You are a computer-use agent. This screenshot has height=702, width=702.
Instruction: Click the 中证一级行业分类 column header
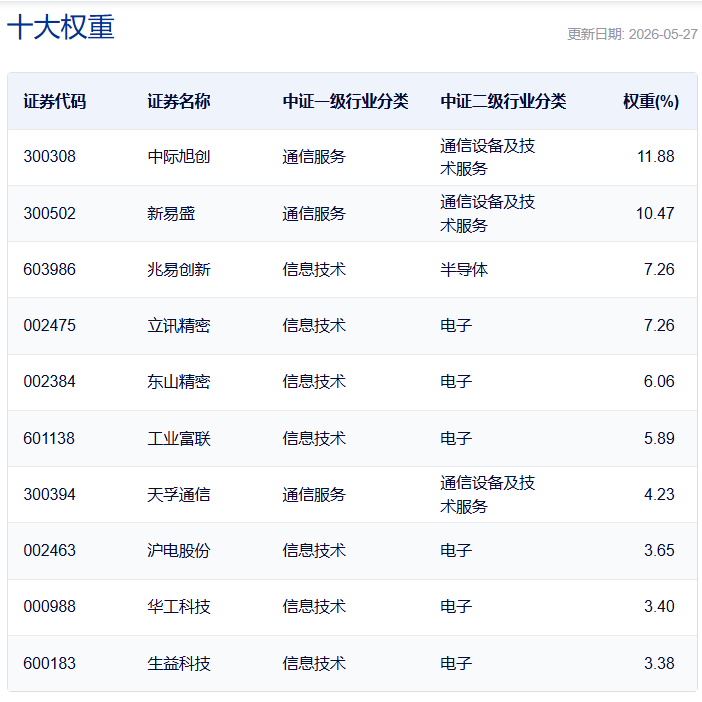(345, 101)
